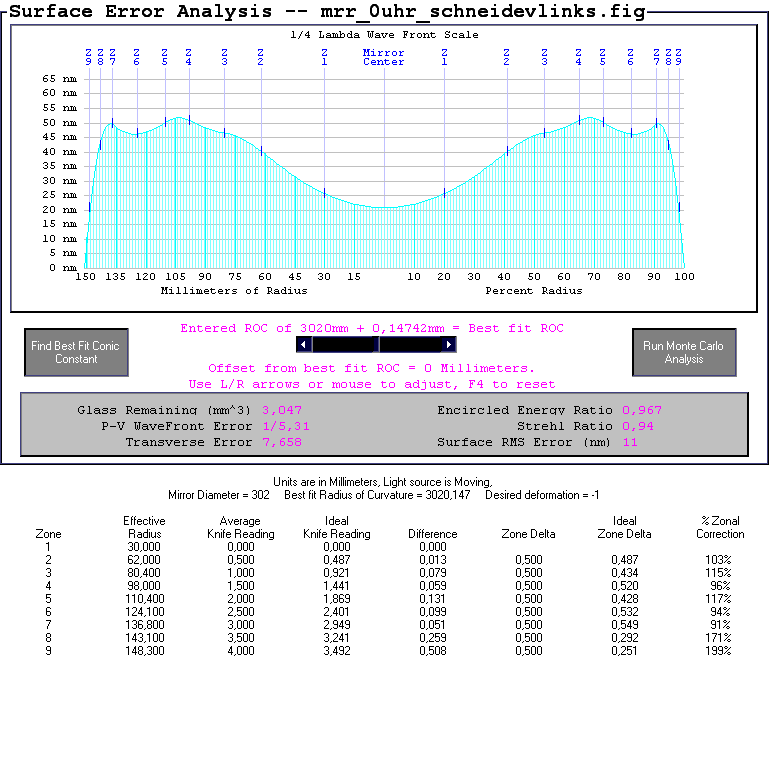This screenshot has width=769, height=765.
Task: Click zone 7 ideal zone delta 0,549
Action: click(624, 625)
